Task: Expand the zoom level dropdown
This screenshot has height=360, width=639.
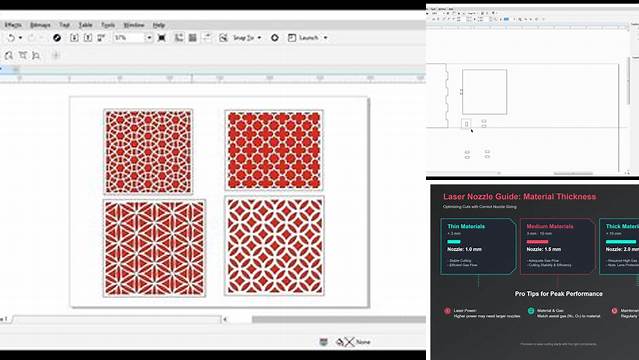Action: point(149,38)
